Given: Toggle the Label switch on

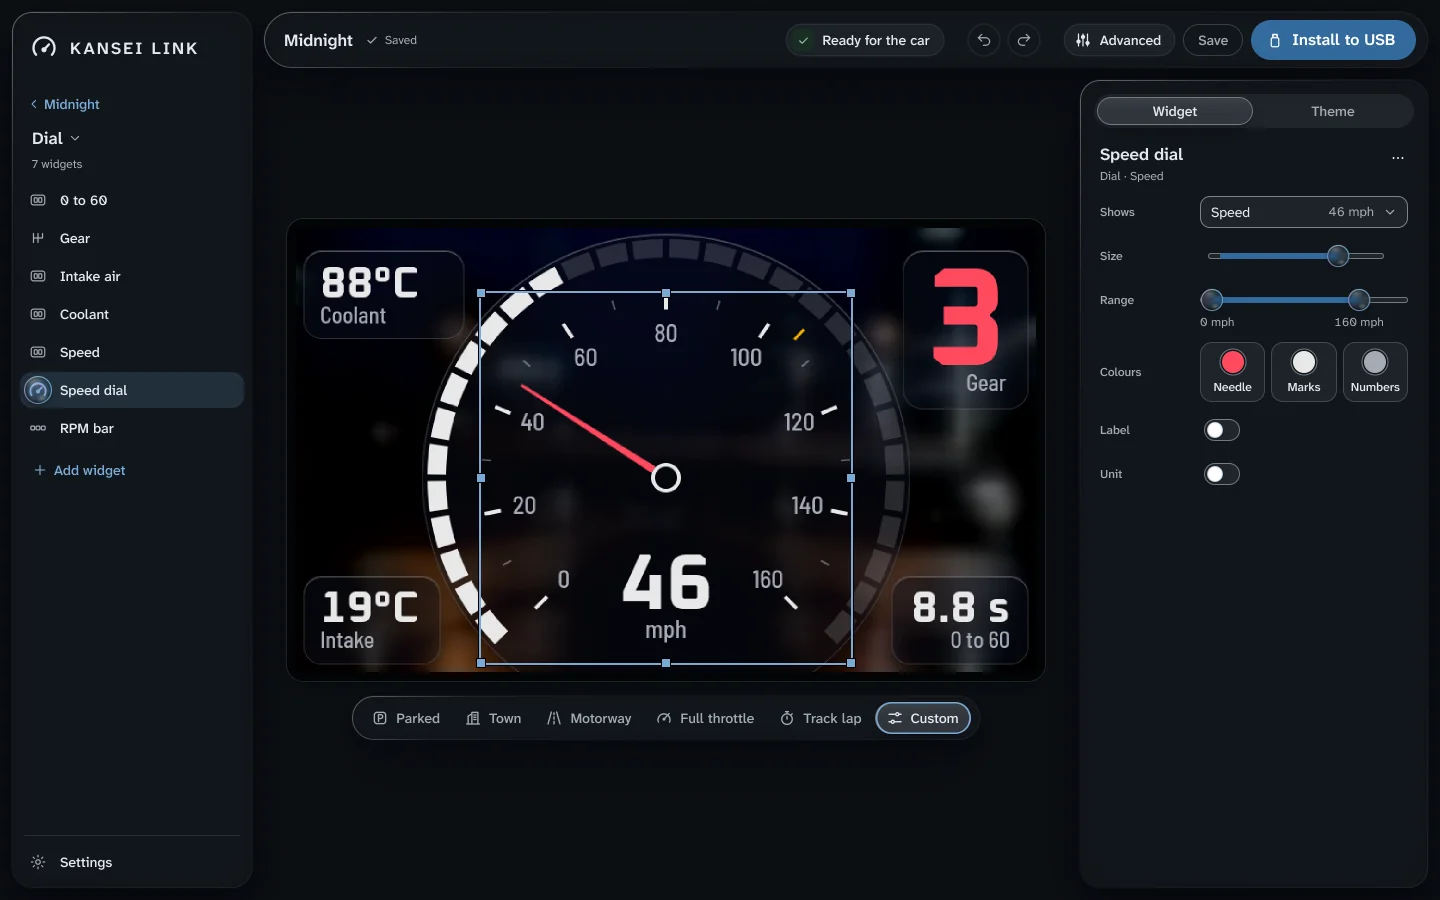Looking at the screenshot, I should point(1222,430).
